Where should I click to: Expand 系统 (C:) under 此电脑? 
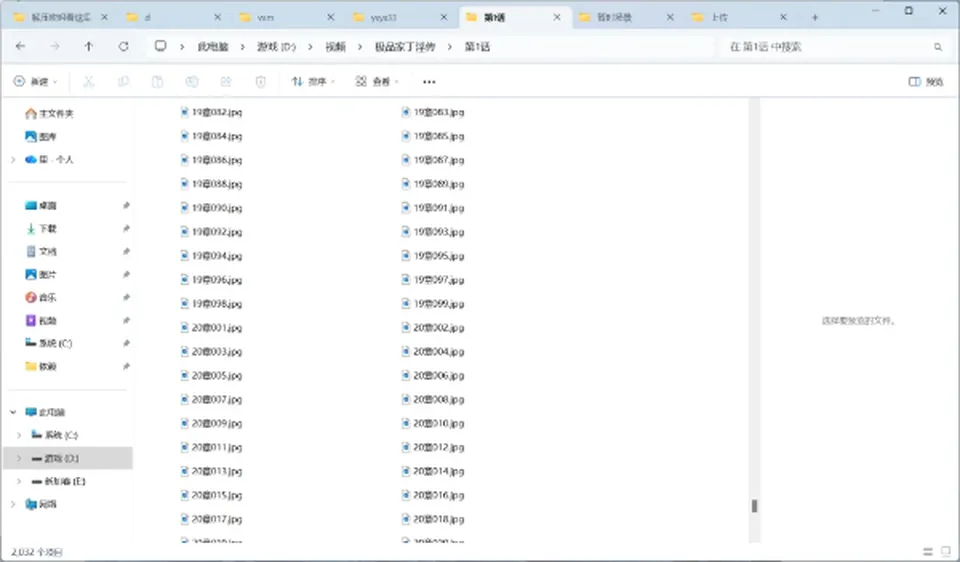coord(19,435)
